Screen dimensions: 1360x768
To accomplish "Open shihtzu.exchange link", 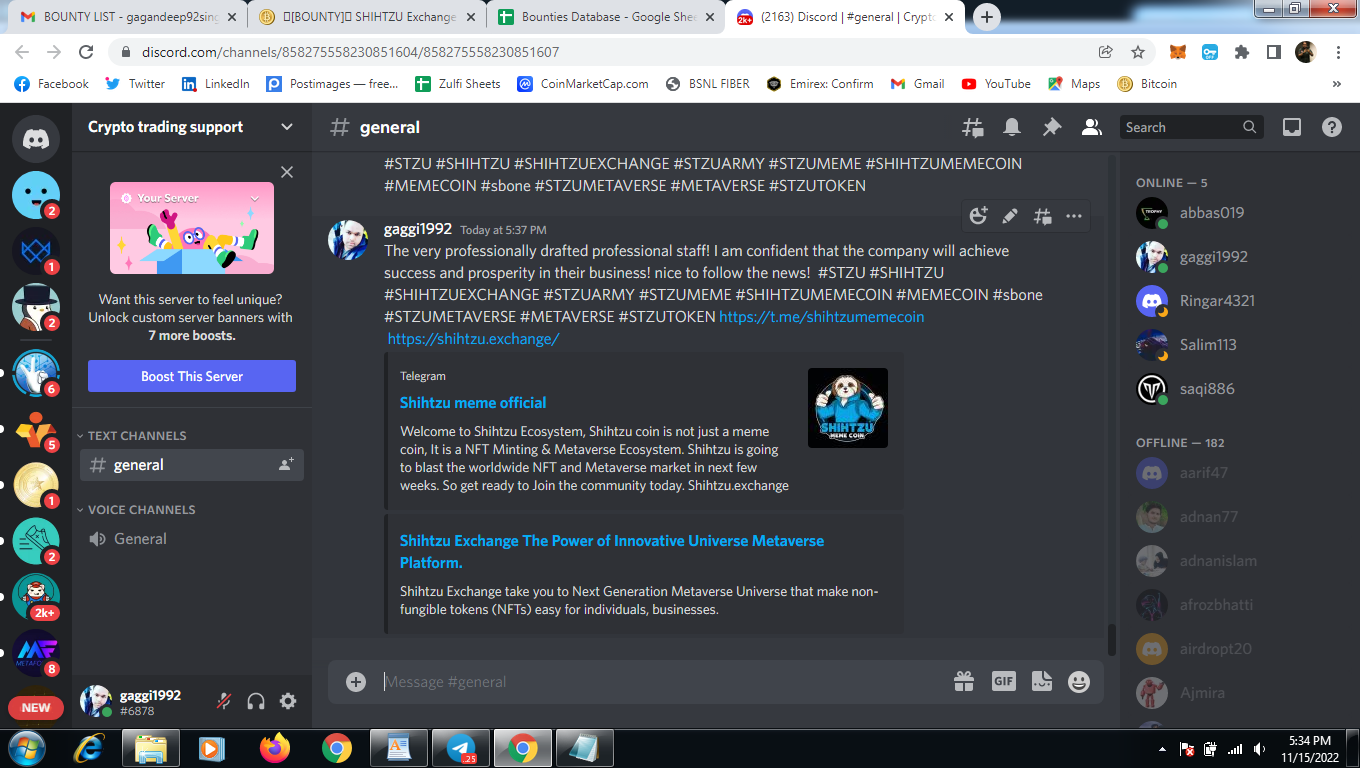I will coord(473,339).
